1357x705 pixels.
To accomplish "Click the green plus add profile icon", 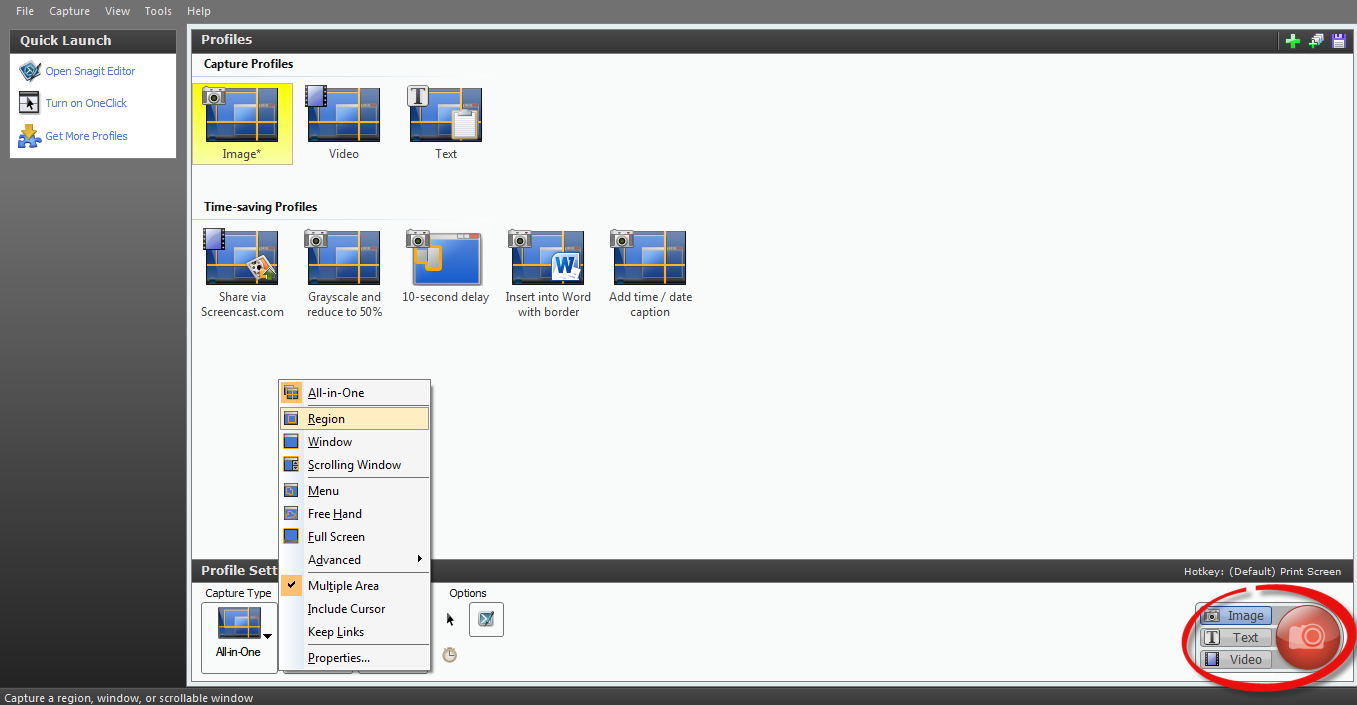I will 1293,41.
